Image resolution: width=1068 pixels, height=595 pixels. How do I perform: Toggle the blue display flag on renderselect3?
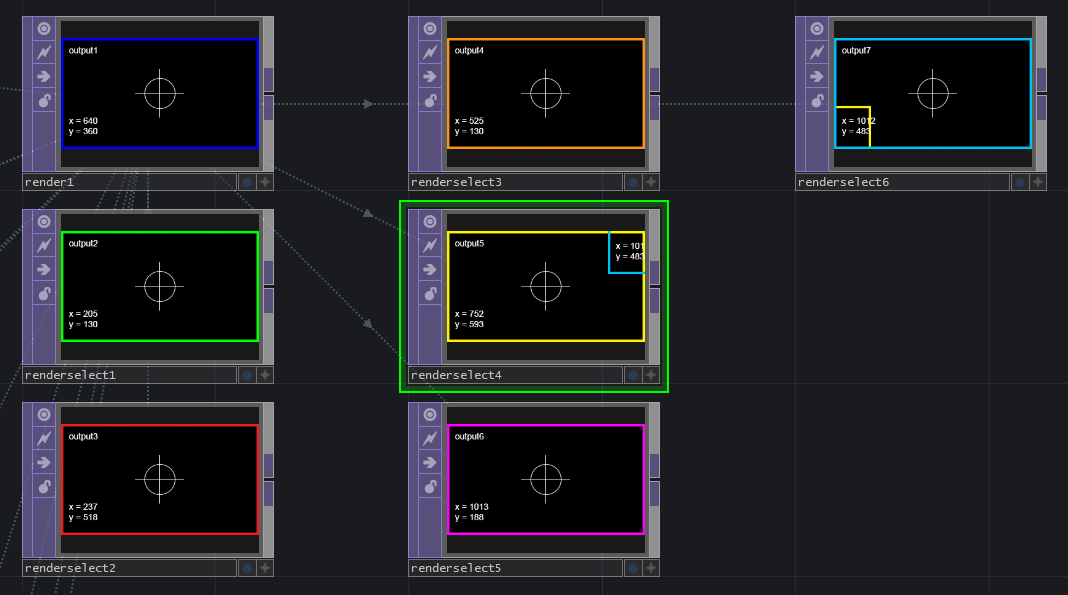click(x=632, y=182)
